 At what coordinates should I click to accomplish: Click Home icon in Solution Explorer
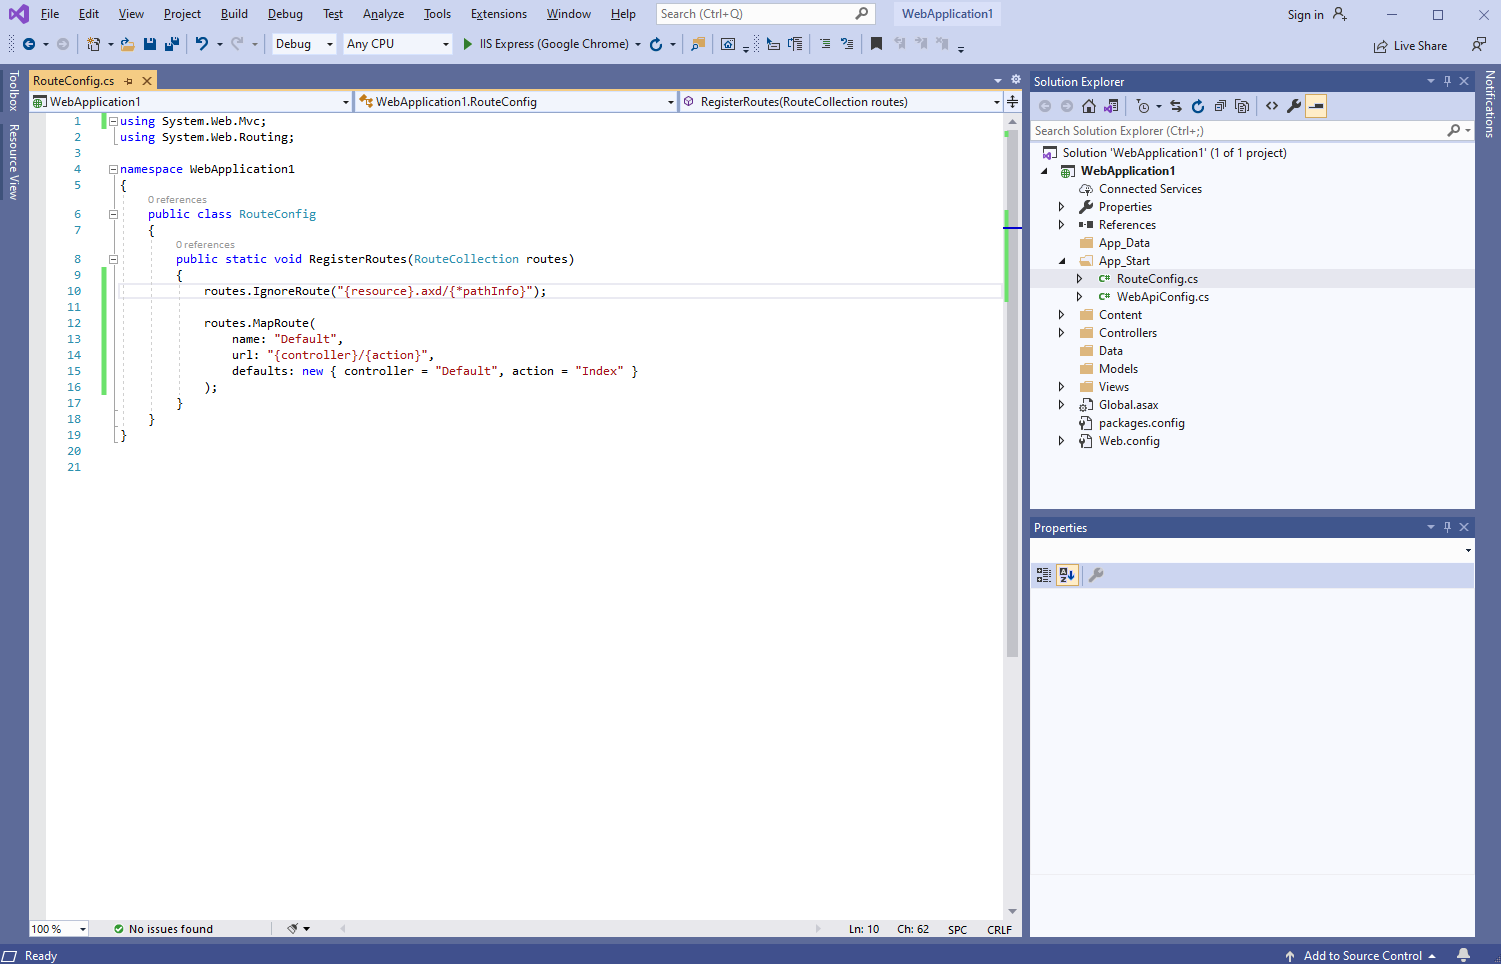tap(1089, 106)
